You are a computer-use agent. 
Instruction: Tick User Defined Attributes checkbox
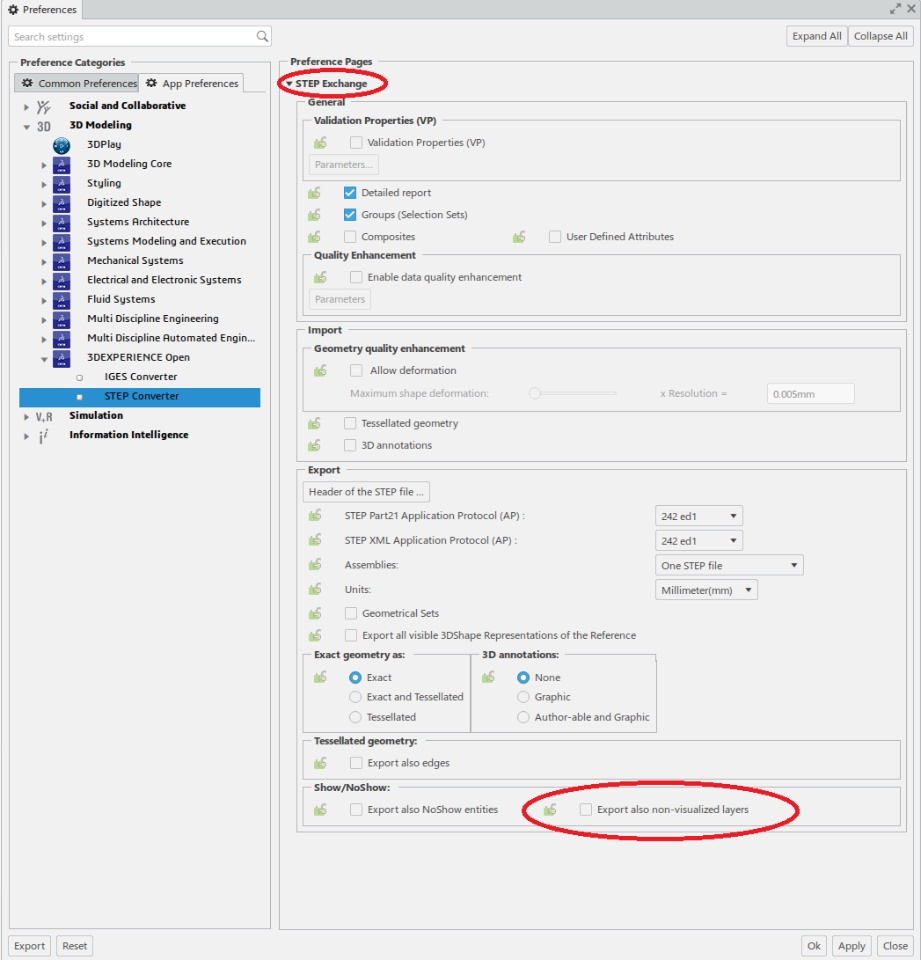point(555,237)
